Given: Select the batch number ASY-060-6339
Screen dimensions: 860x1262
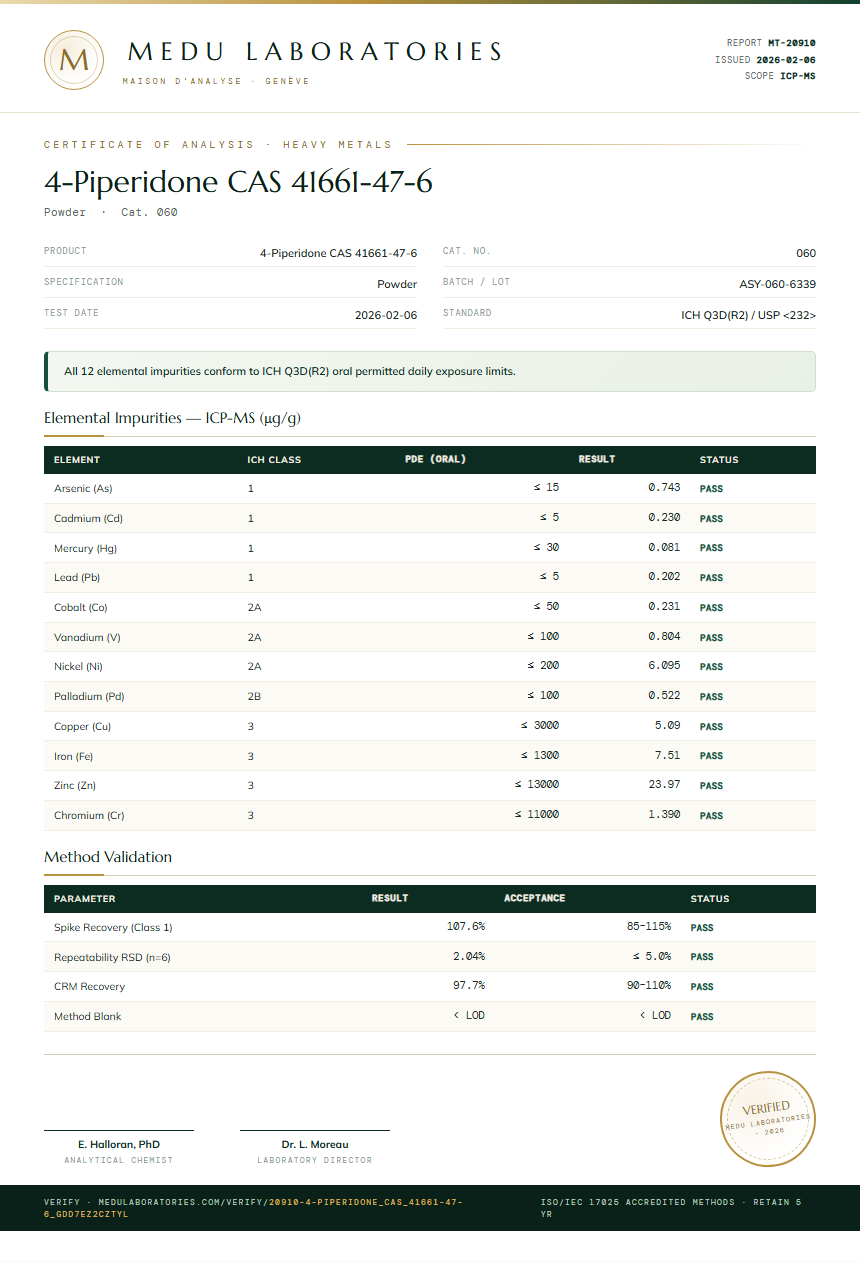Looking at the screenshot, I should 777,284.
